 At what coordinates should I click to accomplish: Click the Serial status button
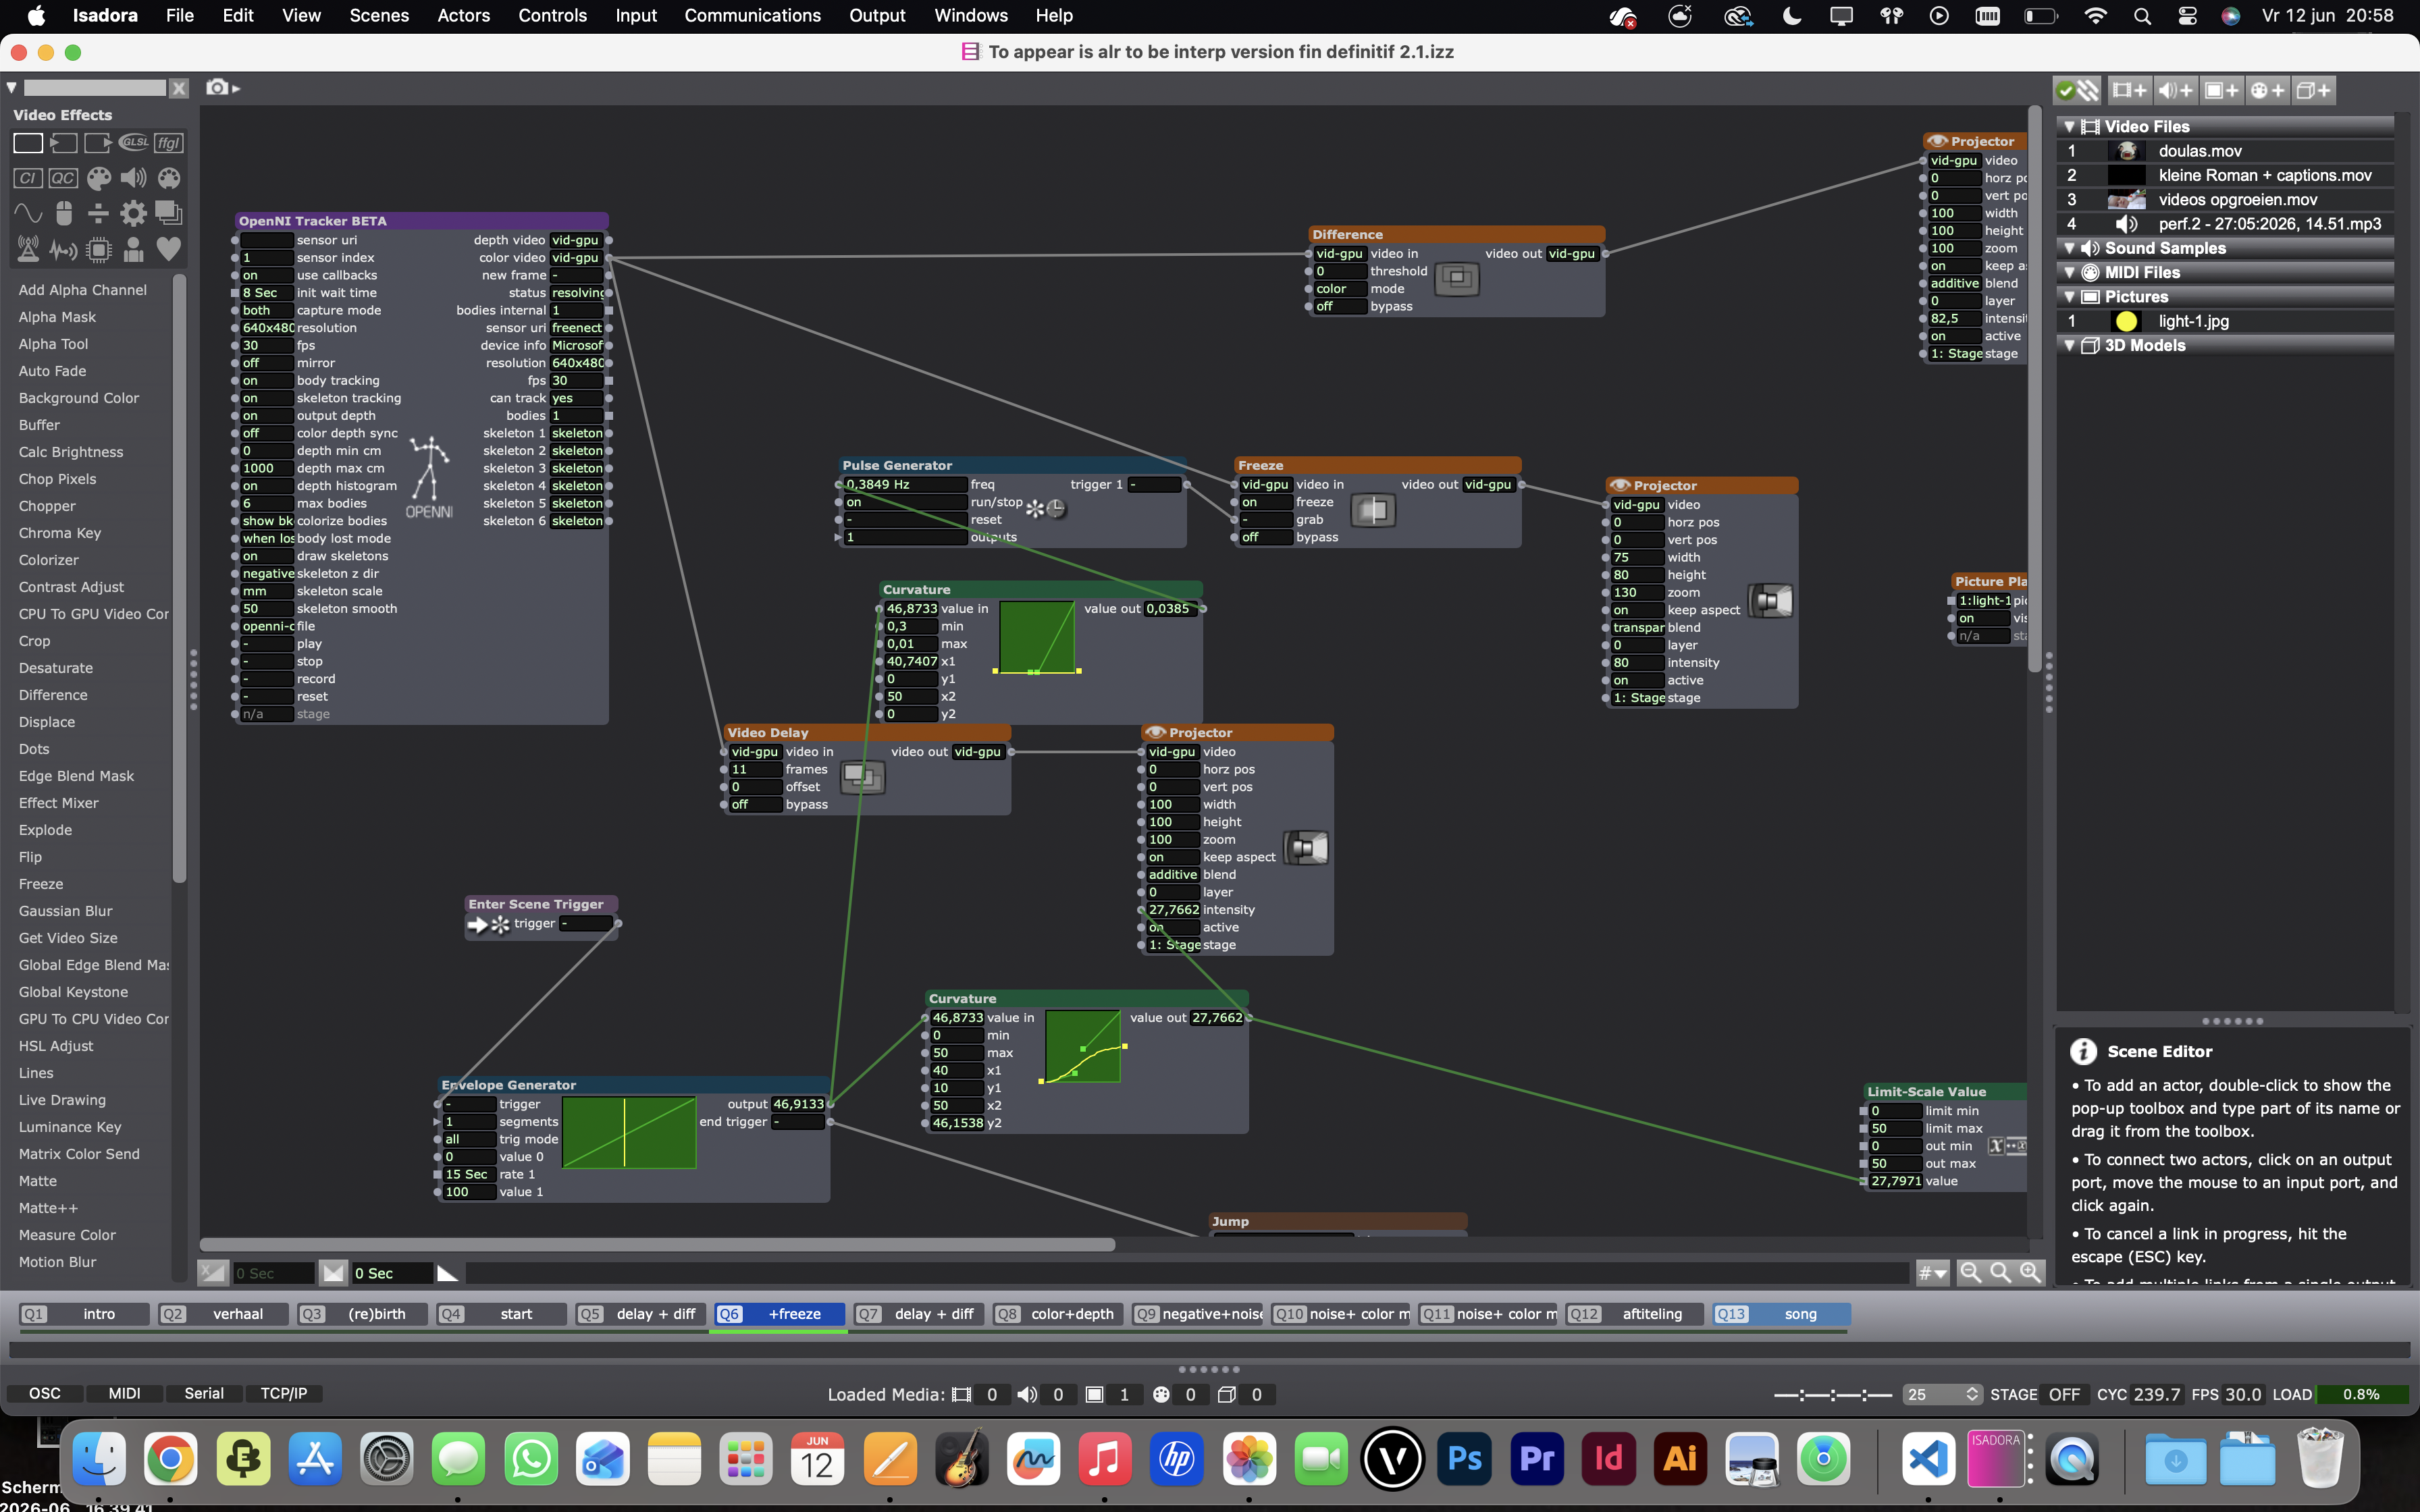204,1393
